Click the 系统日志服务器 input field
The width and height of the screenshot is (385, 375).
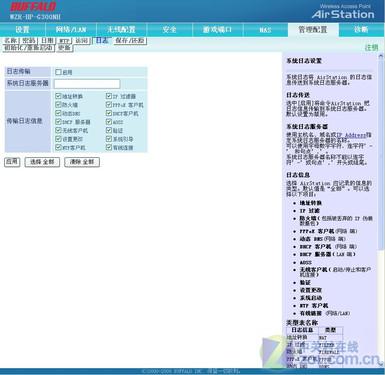87,84
